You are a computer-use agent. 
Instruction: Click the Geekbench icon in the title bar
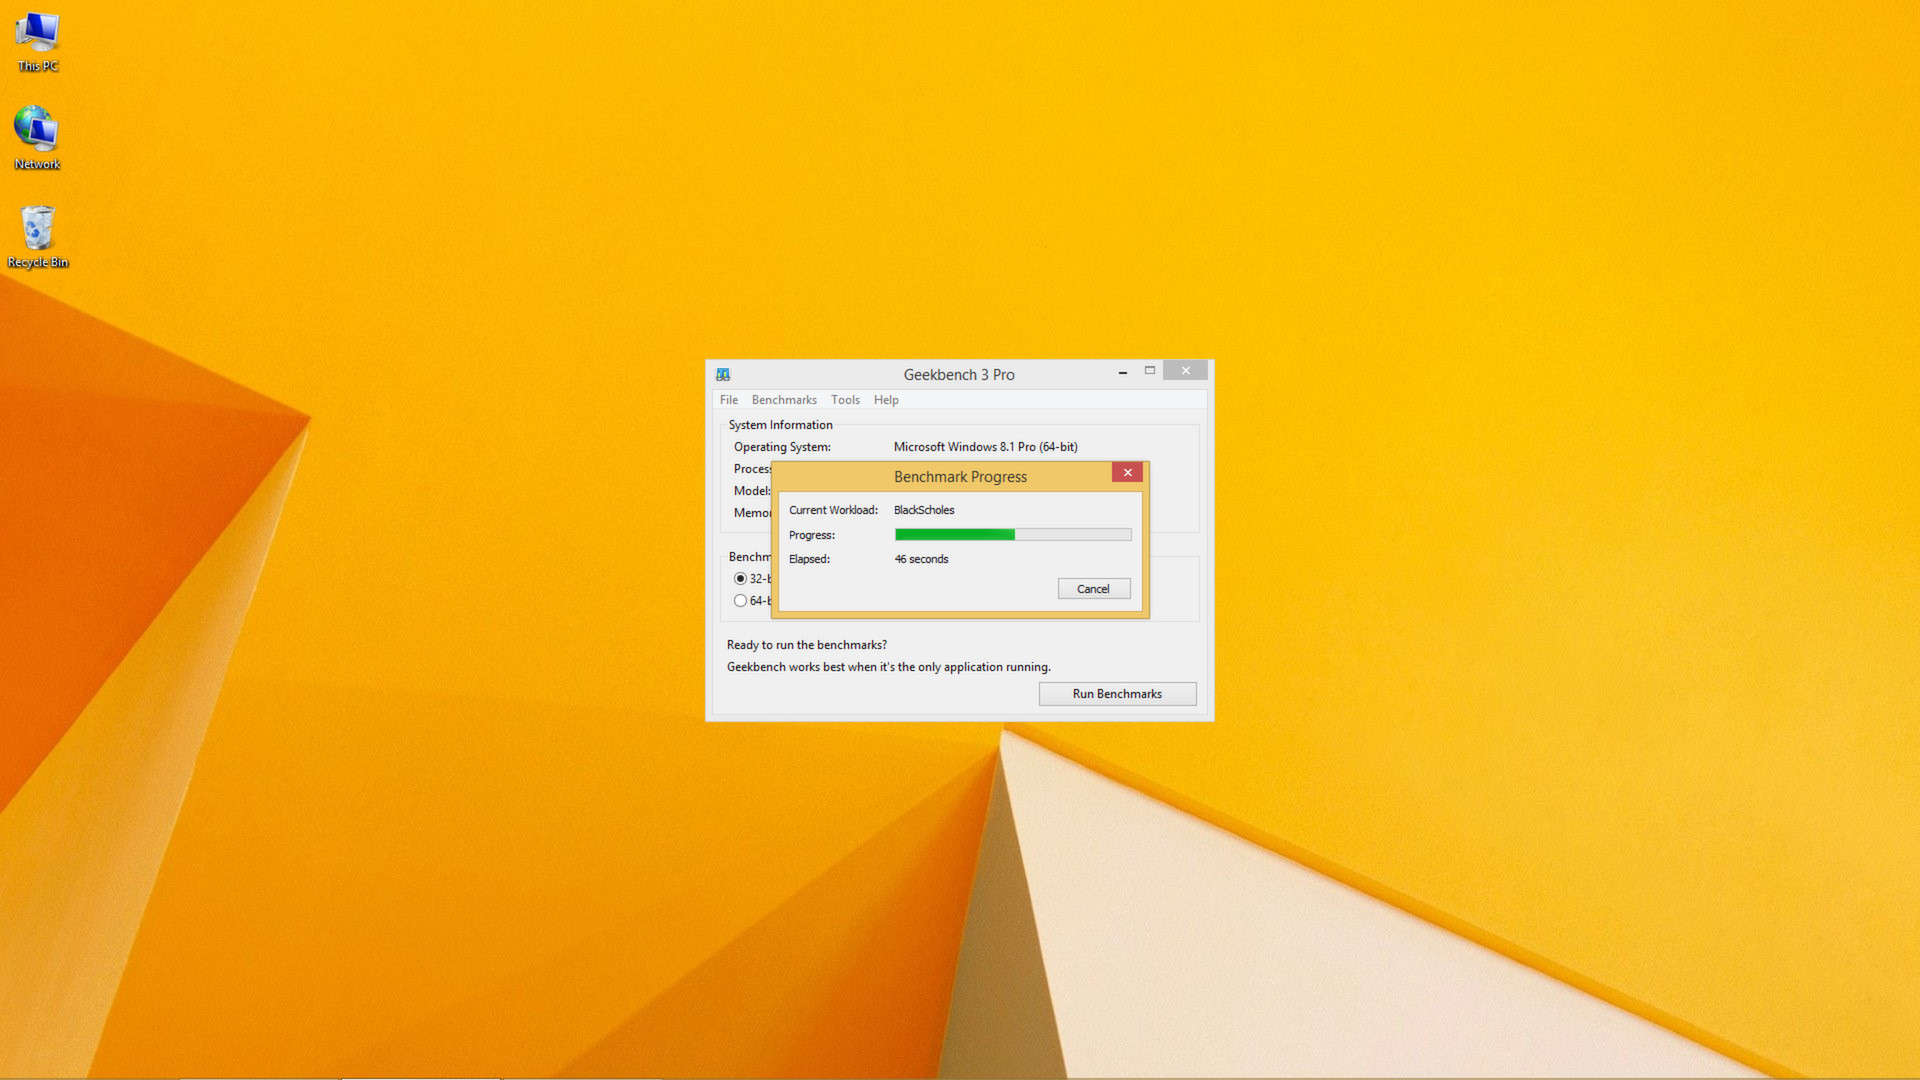723,374
